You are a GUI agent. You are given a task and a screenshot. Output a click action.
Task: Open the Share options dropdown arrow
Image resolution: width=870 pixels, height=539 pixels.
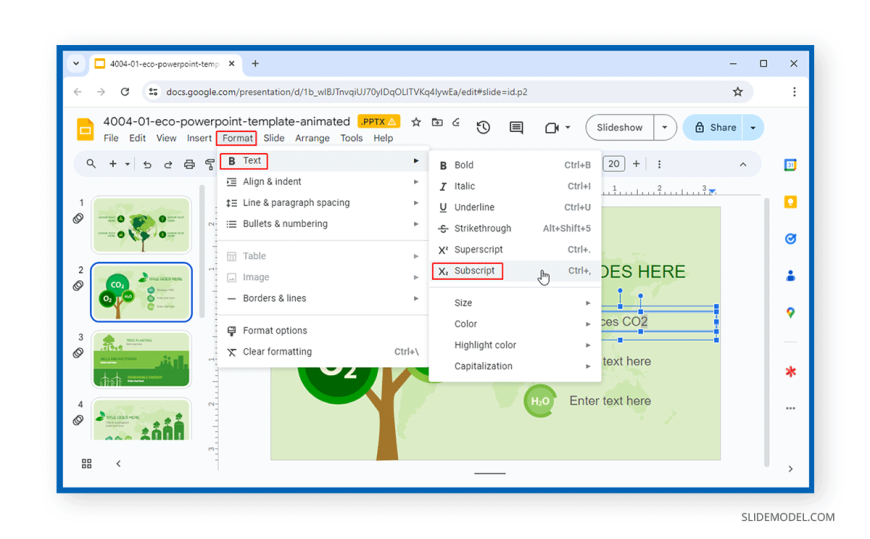click(x=753, y=128)
